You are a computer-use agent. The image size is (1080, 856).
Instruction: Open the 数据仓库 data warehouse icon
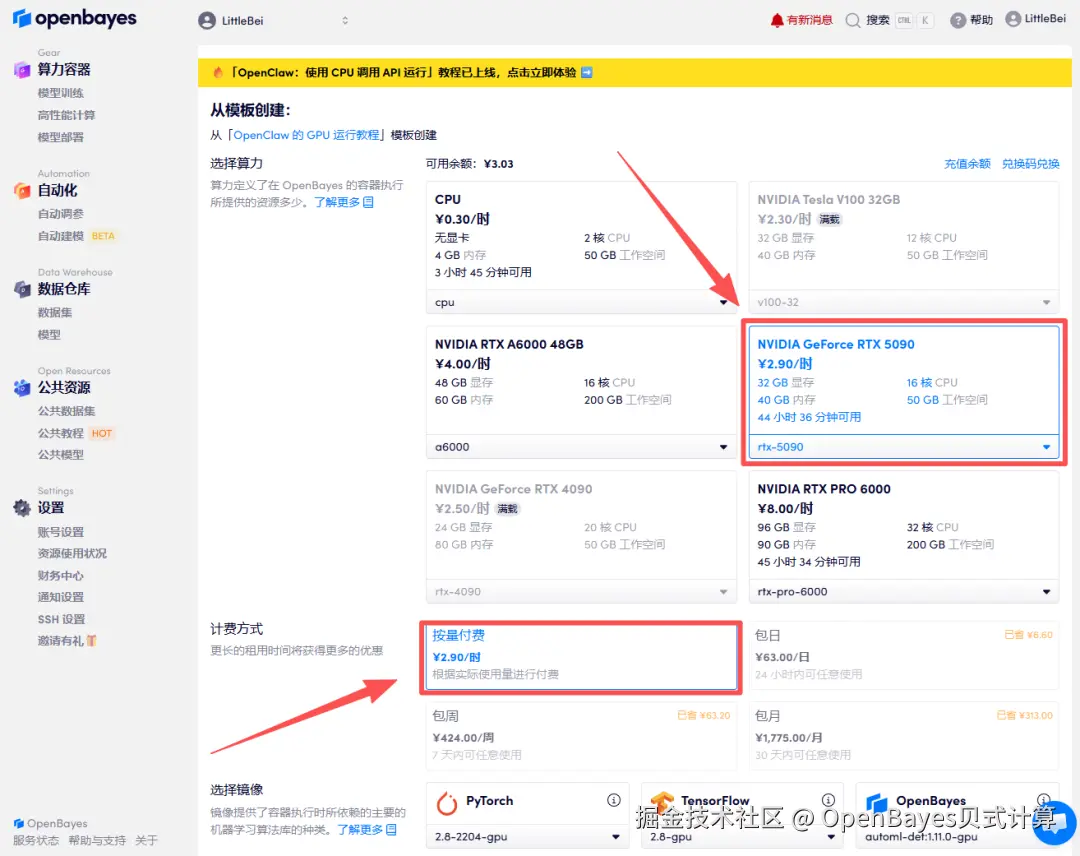coord(21,289)
